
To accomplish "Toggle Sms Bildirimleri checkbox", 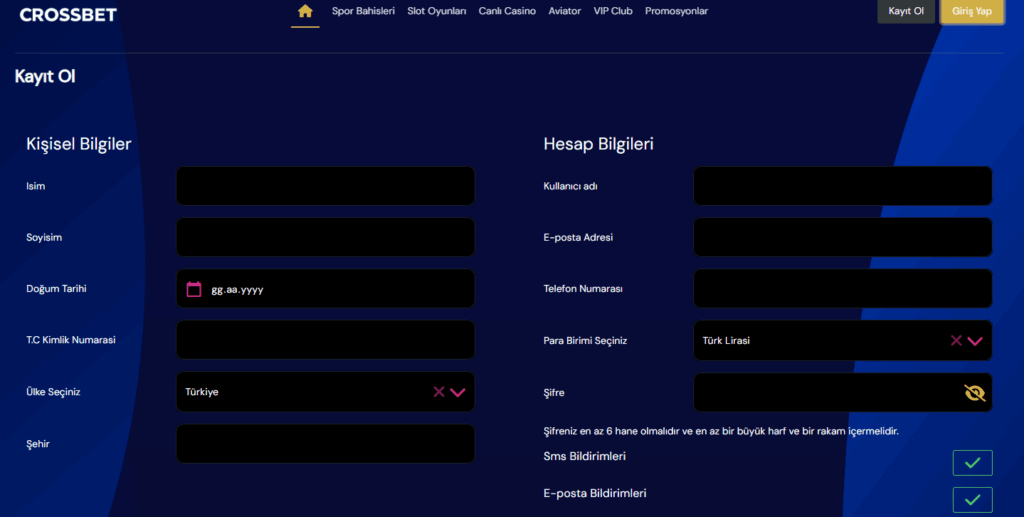I will 972,463.
